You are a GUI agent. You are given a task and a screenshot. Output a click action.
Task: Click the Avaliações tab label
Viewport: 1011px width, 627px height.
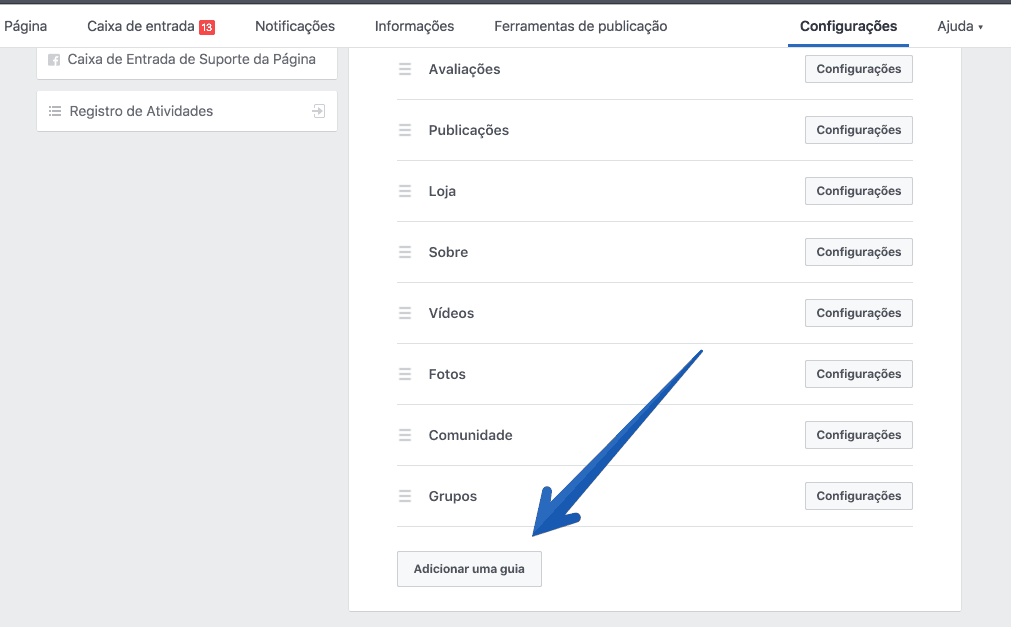pyautogui.click(x=464, y=69)
